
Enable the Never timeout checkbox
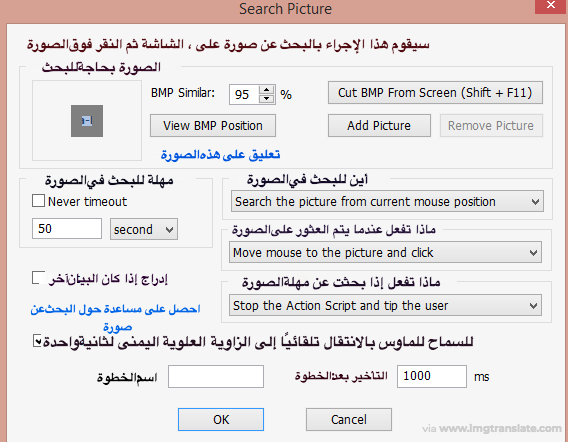pos(38,201)
